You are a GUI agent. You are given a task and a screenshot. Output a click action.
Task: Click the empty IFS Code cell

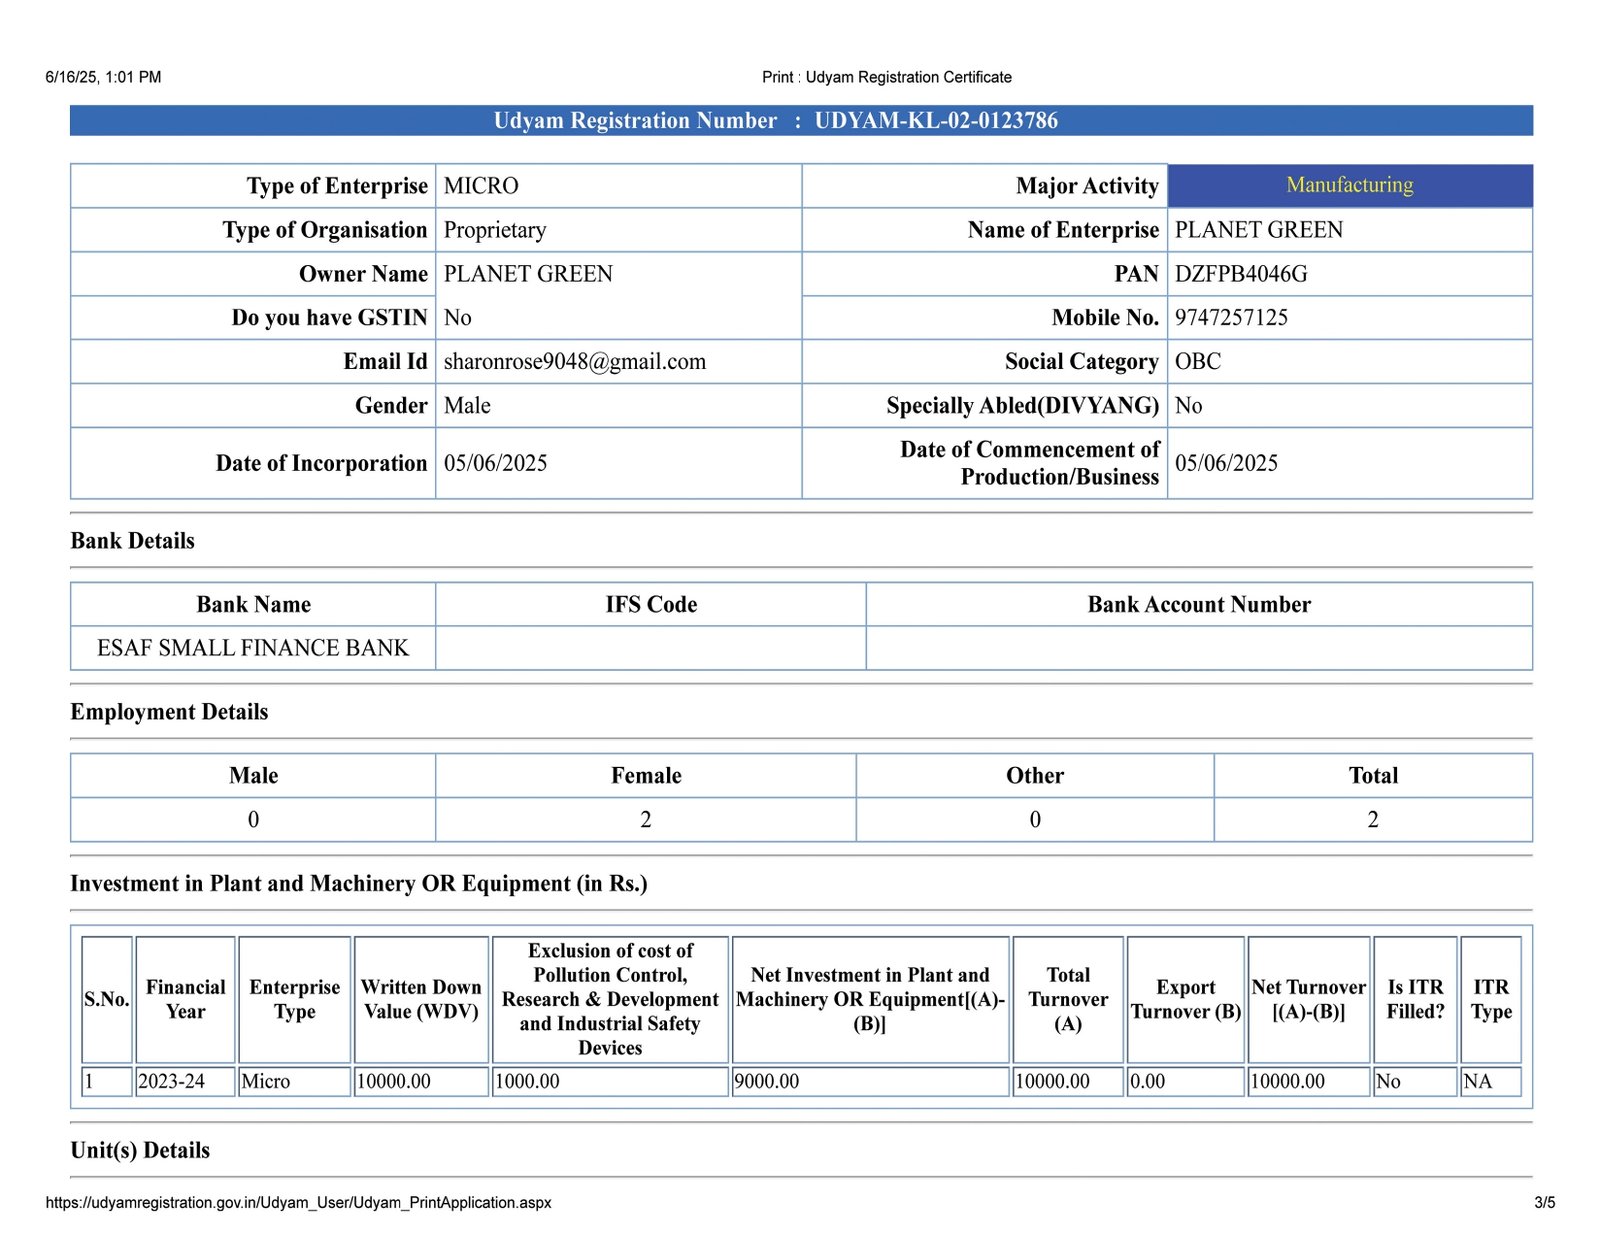coord(650,648)
